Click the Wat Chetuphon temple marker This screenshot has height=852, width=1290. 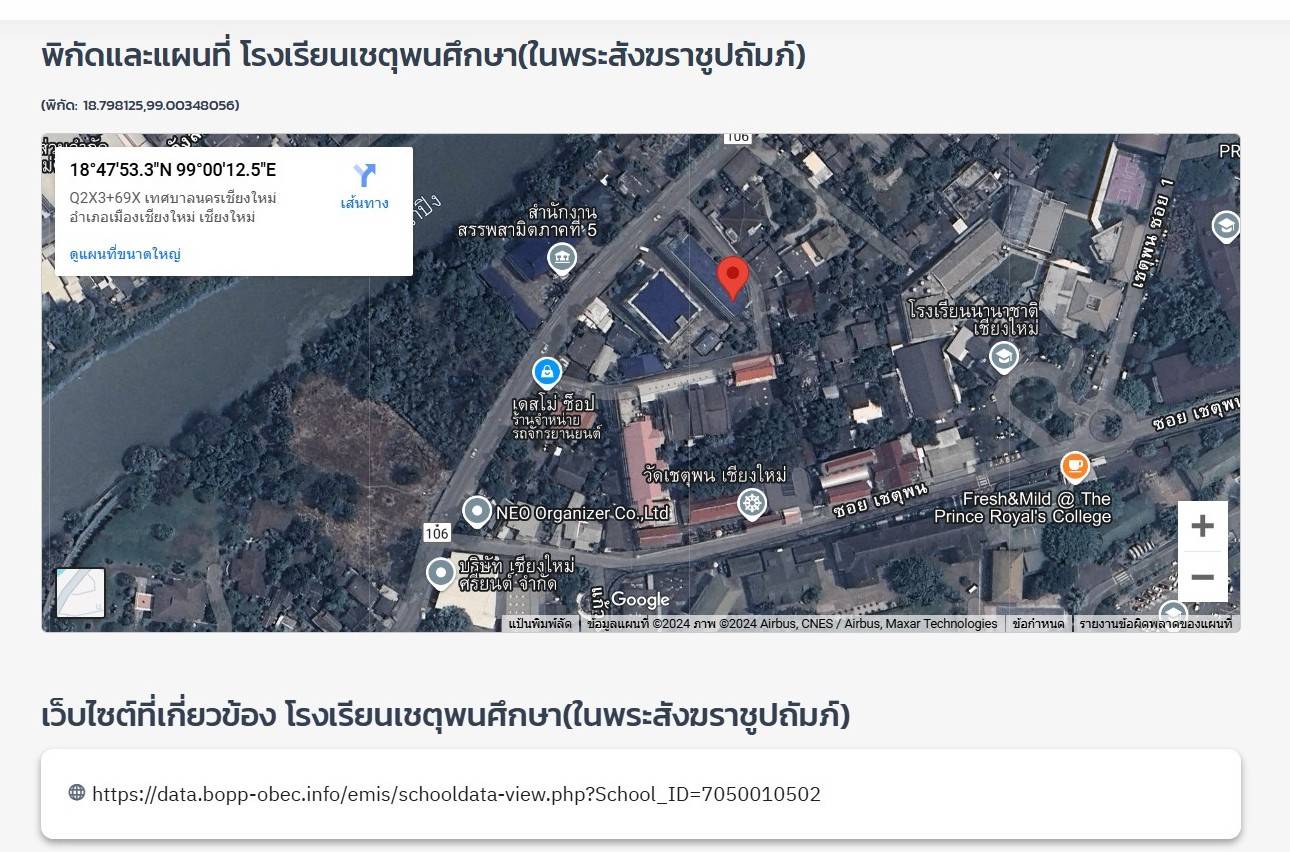[x=751, y=503]
